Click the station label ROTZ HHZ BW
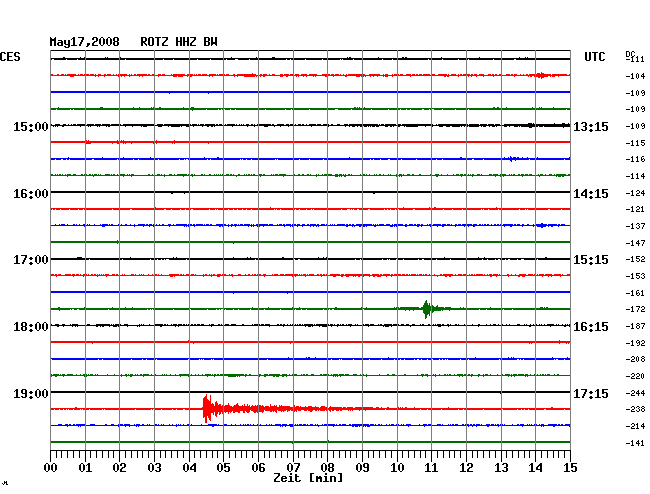The image size is (650, 494). click(x=179, y=42)
